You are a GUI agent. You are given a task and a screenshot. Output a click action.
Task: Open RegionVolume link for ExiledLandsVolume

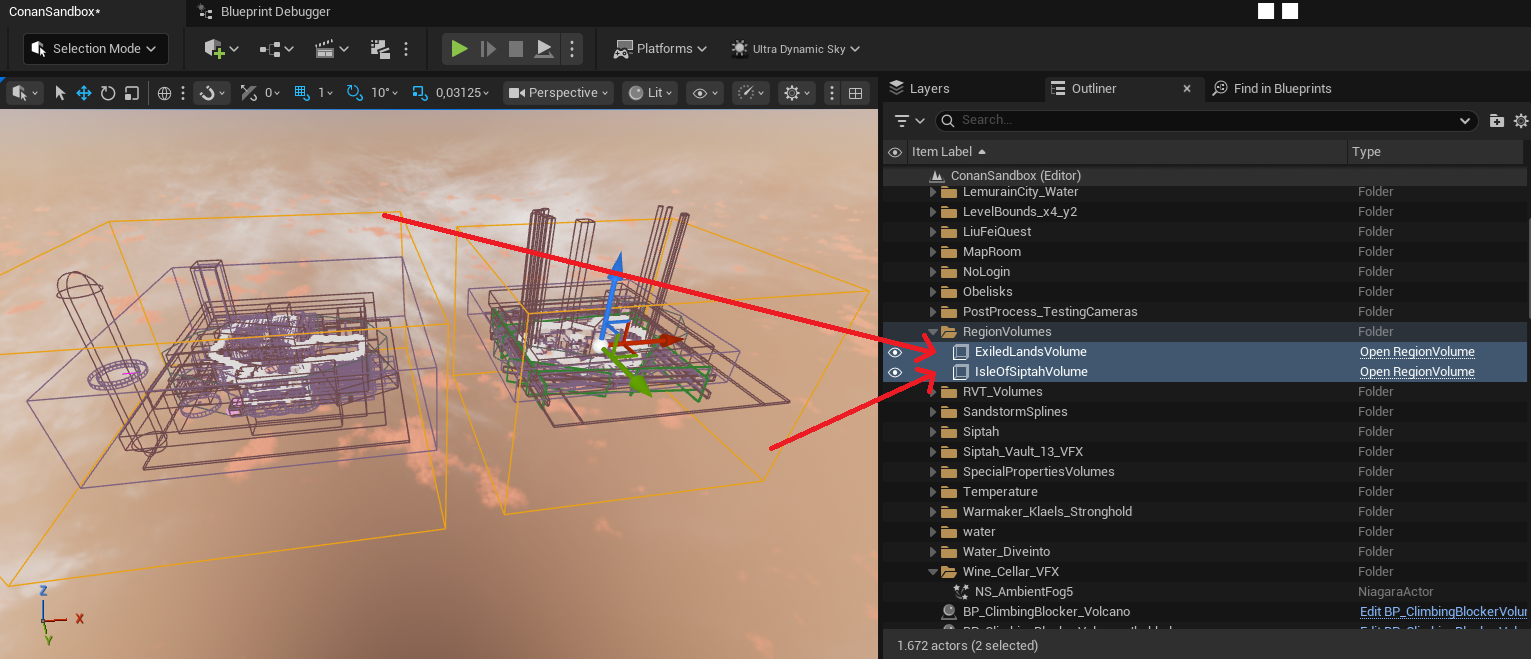point(1417,352)
